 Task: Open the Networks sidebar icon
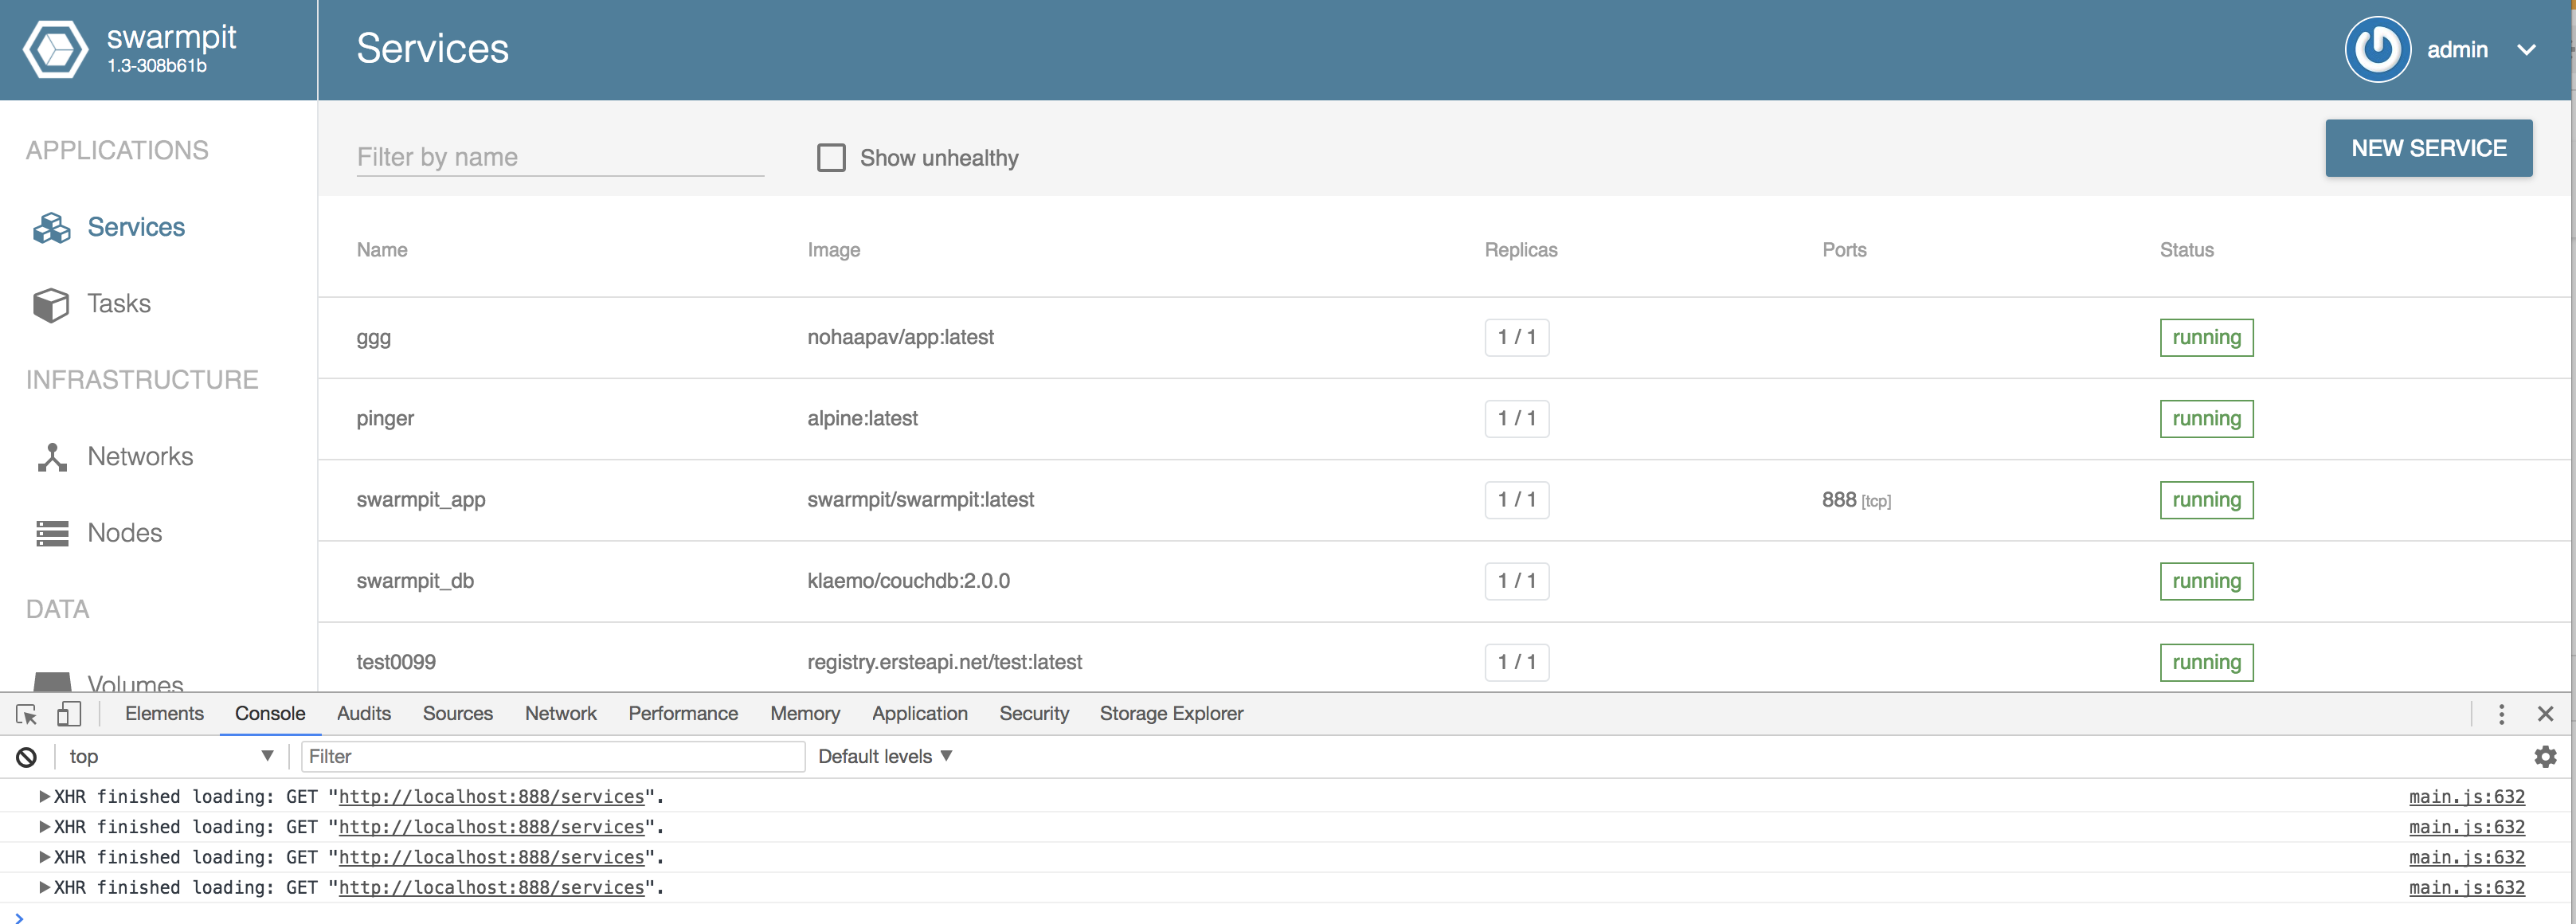[x=52, y=457]
